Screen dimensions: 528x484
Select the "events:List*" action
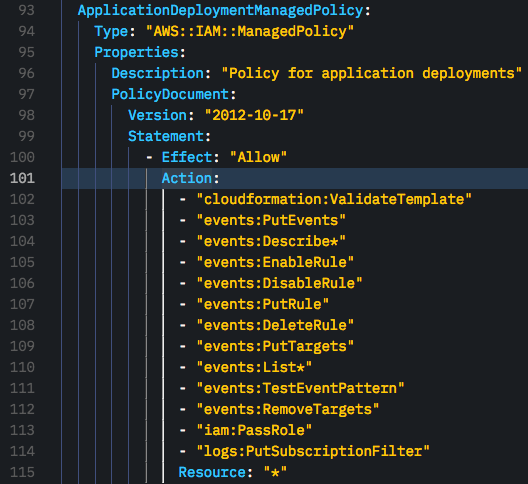[254, 367]
